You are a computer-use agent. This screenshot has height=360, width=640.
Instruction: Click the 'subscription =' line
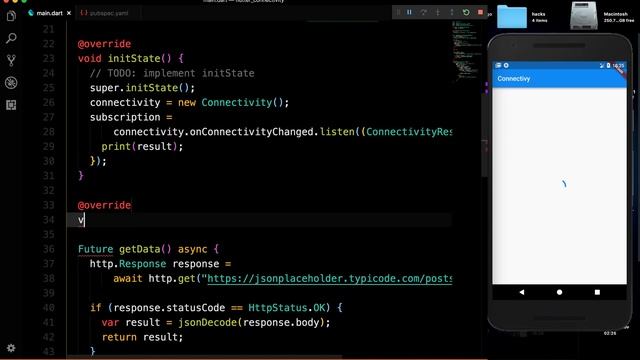click(x=131, y=118)
